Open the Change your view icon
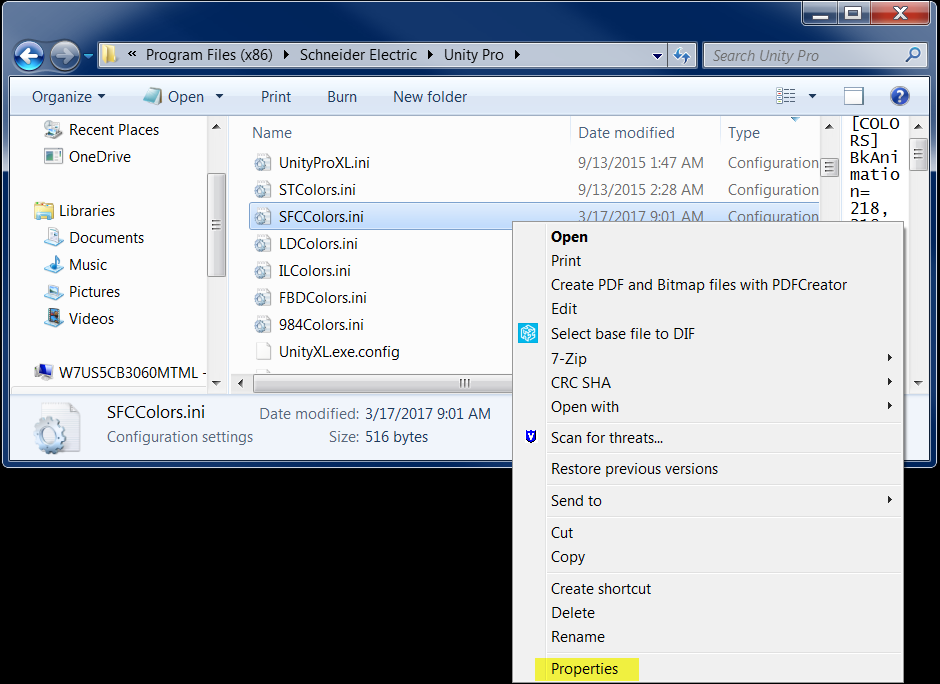Viewport: 940px width, 684px height. 785,96
